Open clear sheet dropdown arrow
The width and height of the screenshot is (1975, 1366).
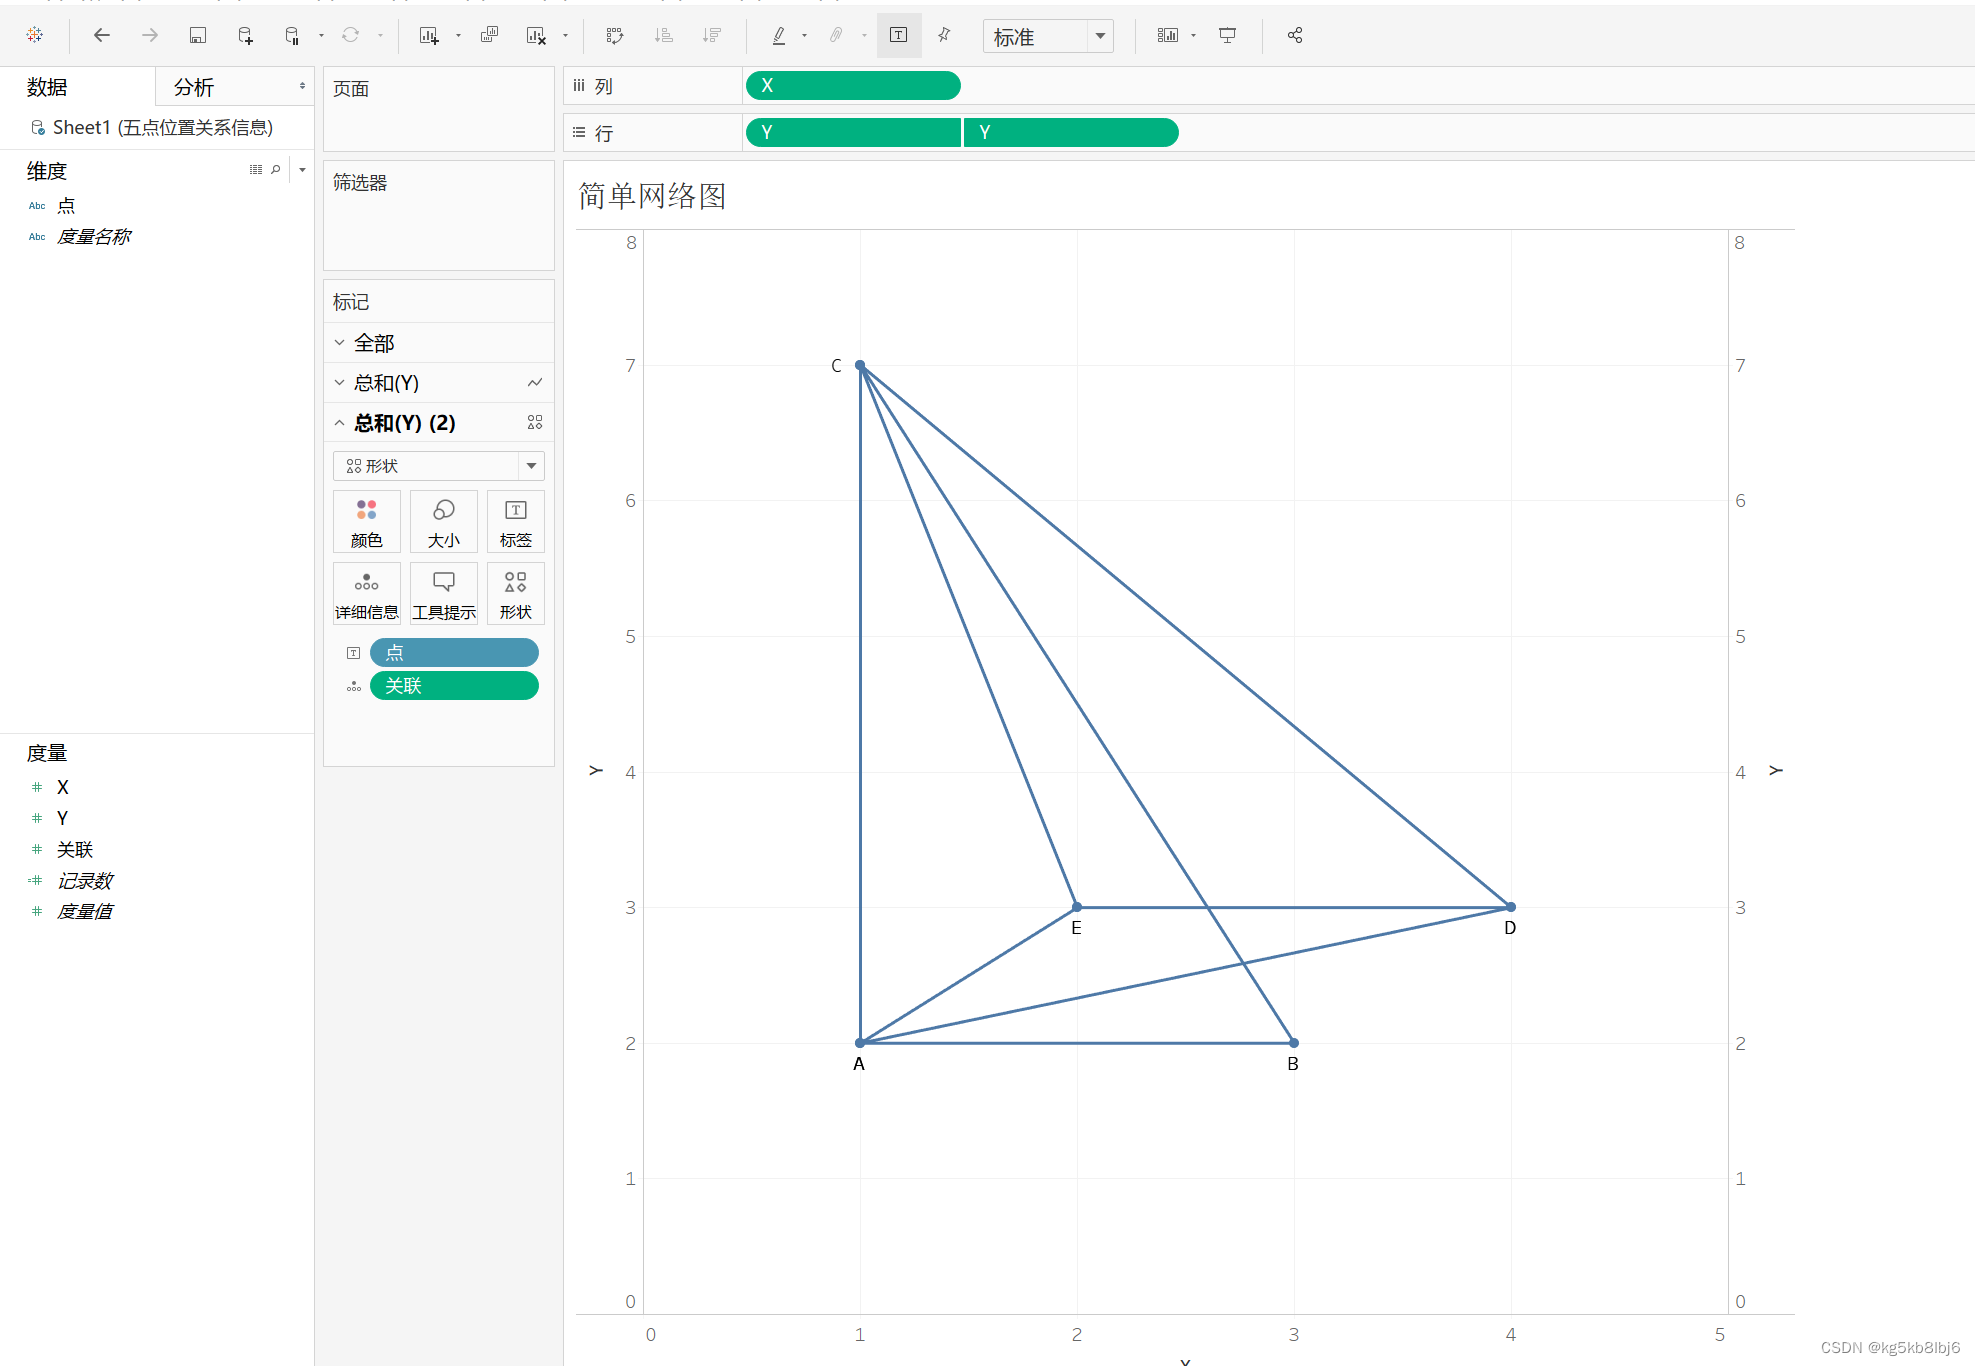click(565, 35)
